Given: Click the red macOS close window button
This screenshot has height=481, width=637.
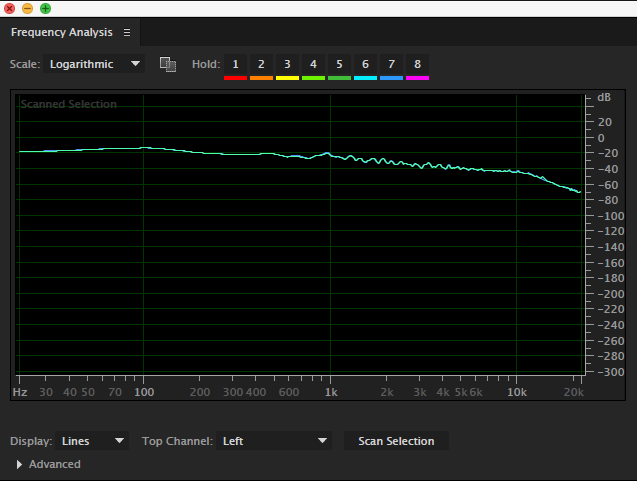Looking at the screenshot, I should tap(9, 8).
